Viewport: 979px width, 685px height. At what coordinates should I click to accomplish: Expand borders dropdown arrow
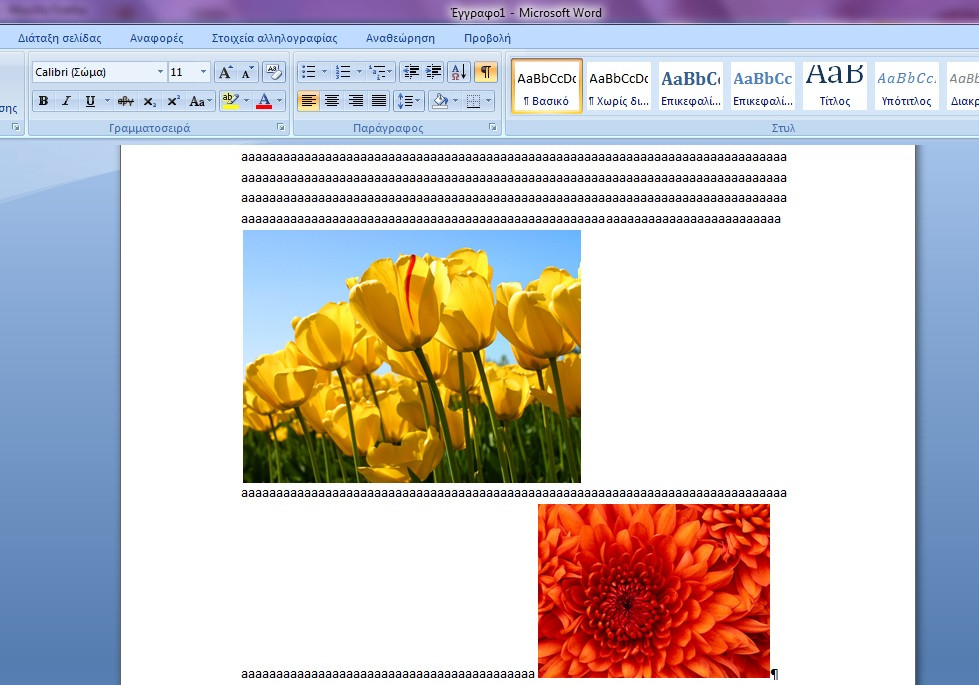489,101
